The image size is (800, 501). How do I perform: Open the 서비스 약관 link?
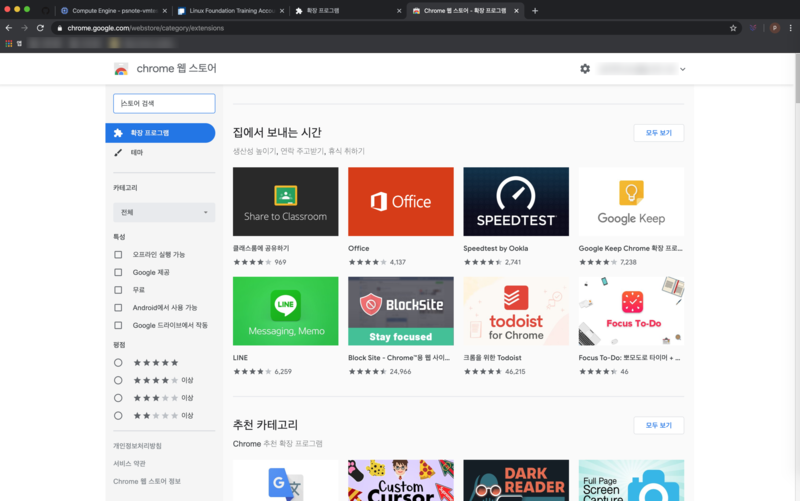coord(129,463)
